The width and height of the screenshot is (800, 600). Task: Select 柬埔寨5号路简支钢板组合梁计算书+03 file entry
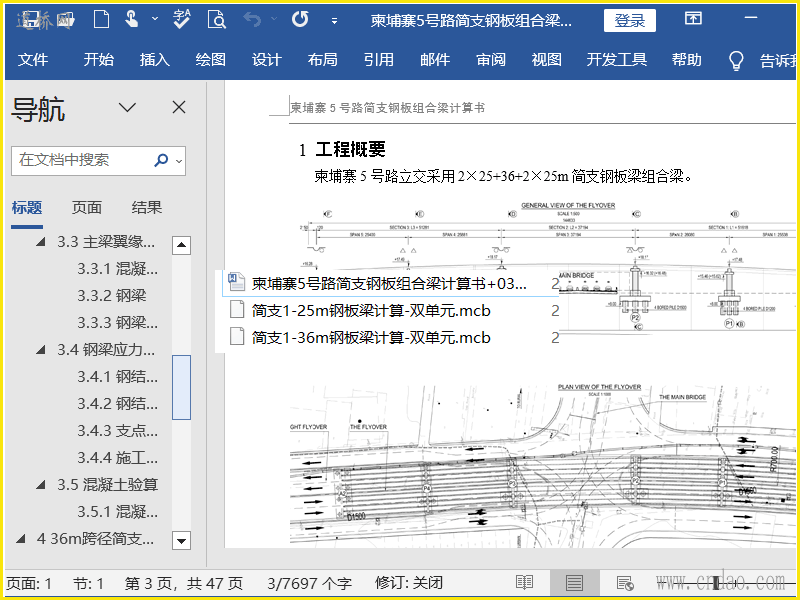389,283
